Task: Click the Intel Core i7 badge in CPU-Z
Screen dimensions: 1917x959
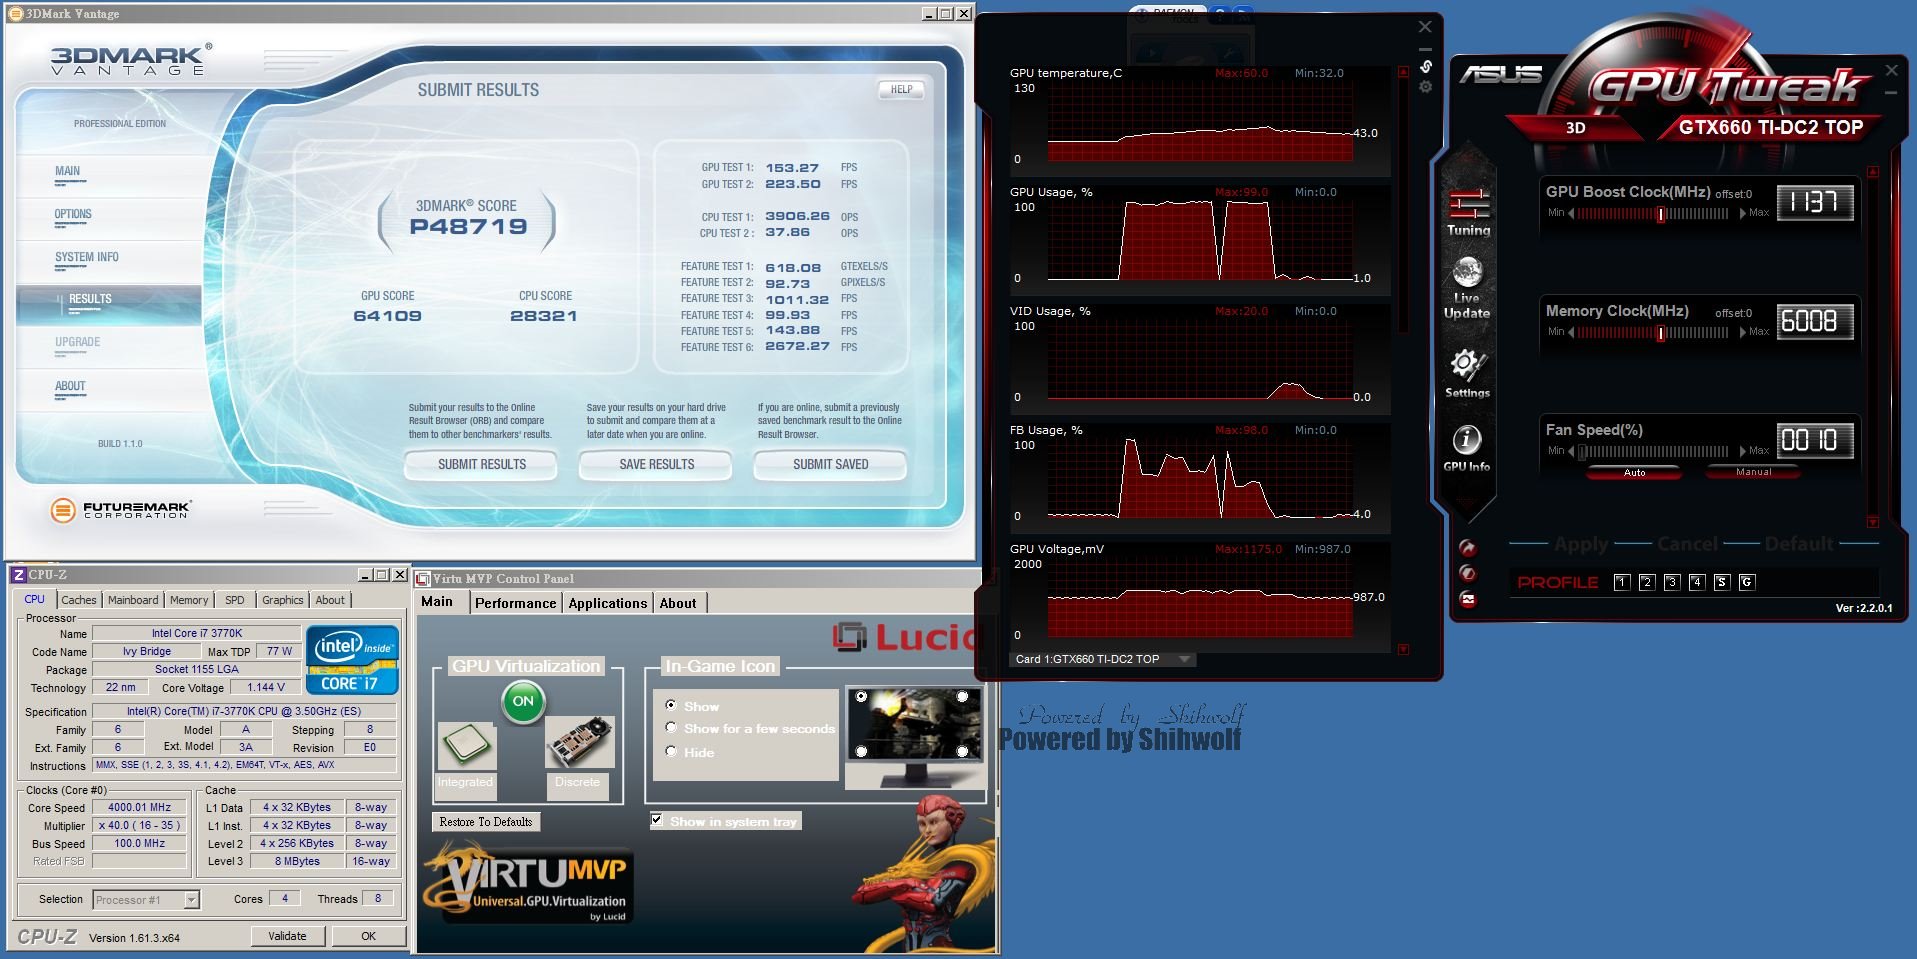Action: [353, 660]
